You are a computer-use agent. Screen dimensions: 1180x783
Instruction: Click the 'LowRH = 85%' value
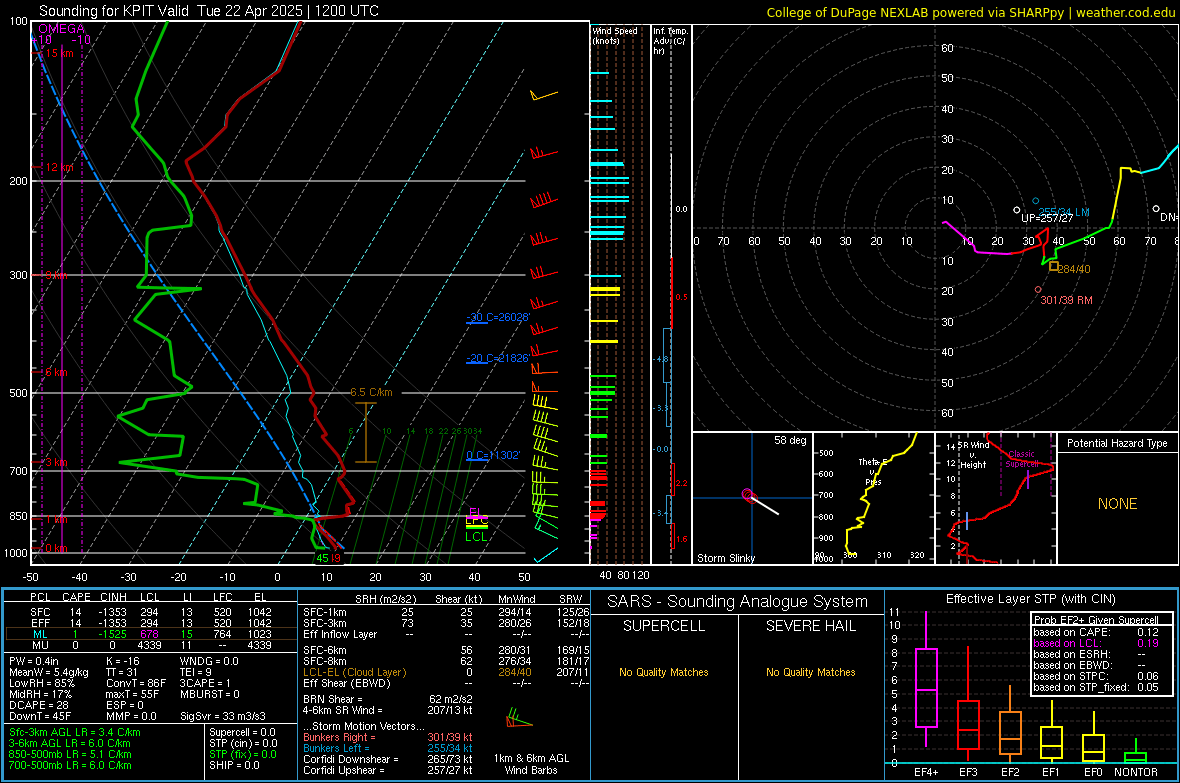tap(41, 684)
